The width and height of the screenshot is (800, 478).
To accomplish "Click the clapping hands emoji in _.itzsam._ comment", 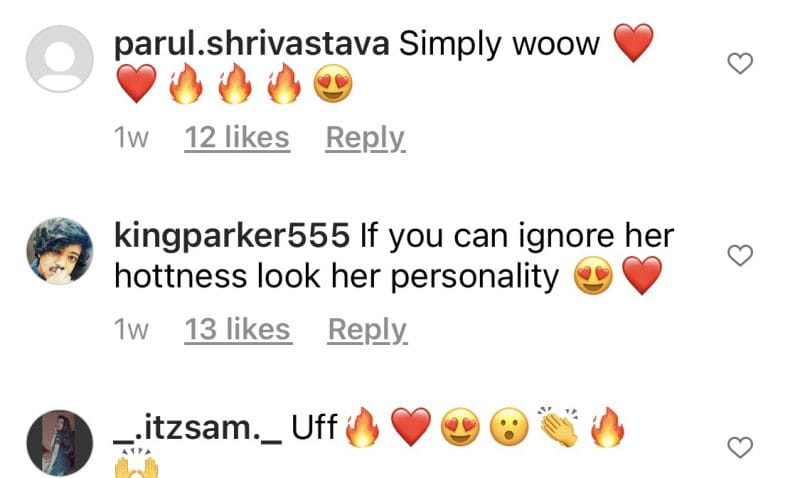I will point(559,426).
